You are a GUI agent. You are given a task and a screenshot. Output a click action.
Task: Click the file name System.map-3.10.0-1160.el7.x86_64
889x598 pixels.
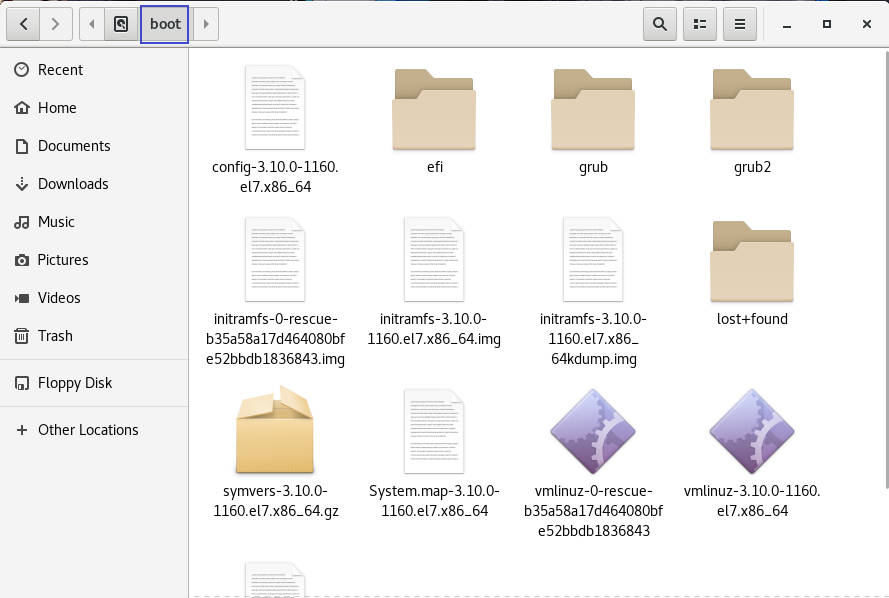(434, 501)
